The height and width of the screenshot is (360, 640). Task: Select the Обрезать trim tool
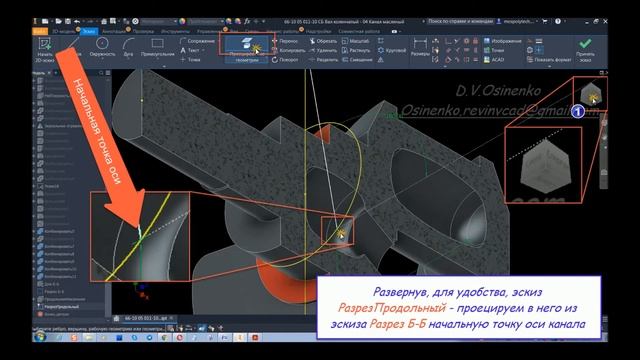point(323,41)
